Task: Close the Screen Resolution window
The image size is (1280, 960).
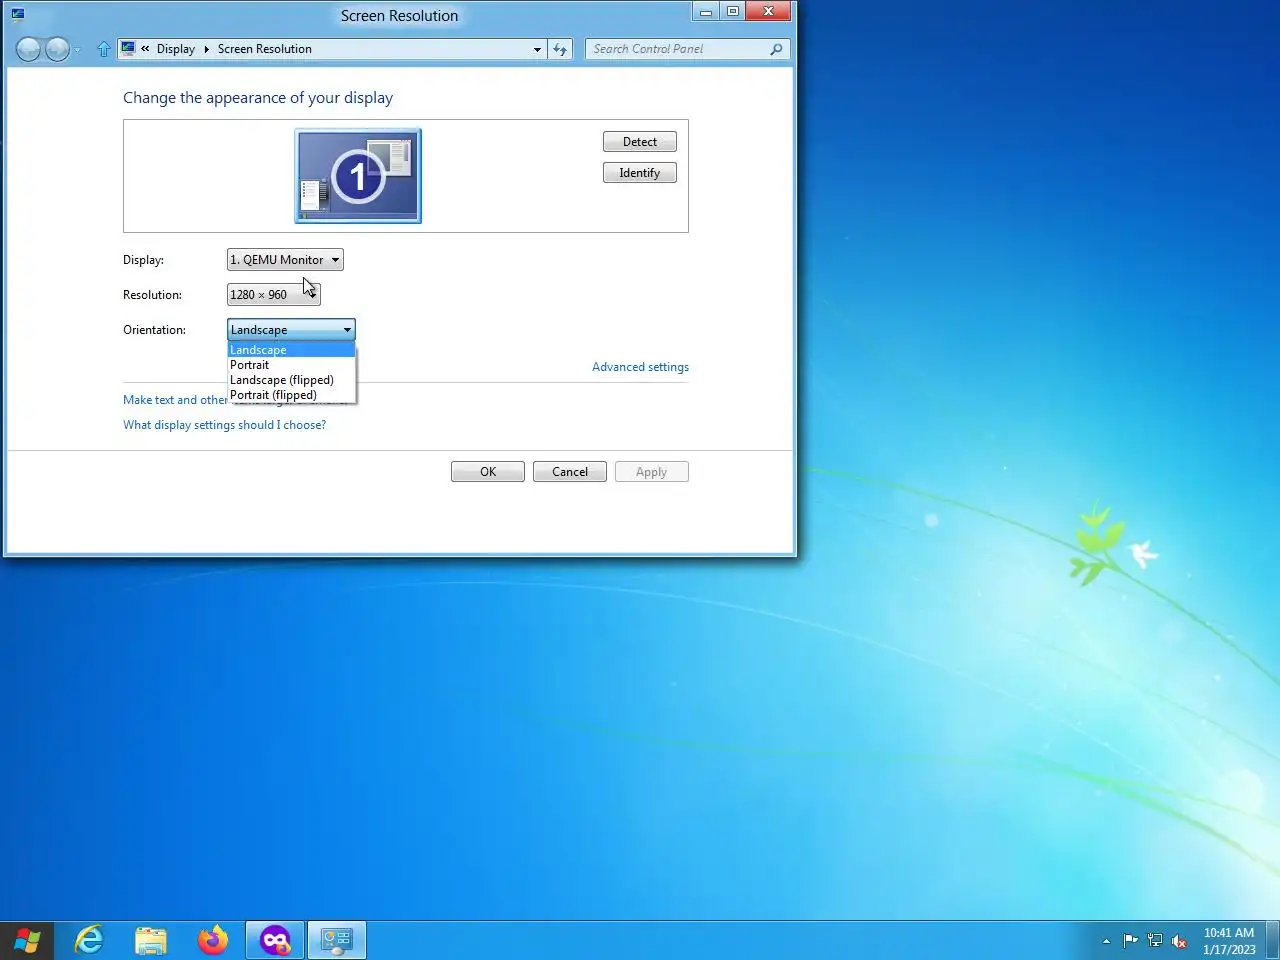Action: [768, 12]
